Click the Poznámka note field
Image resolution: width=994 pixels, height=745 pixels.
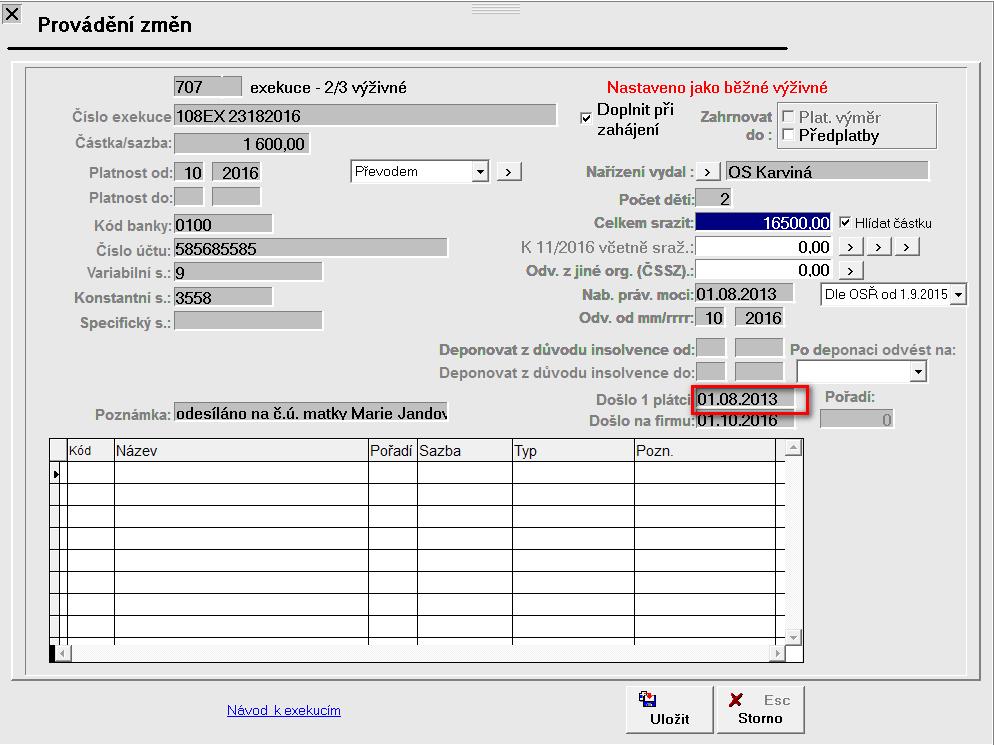pos(311,413)
